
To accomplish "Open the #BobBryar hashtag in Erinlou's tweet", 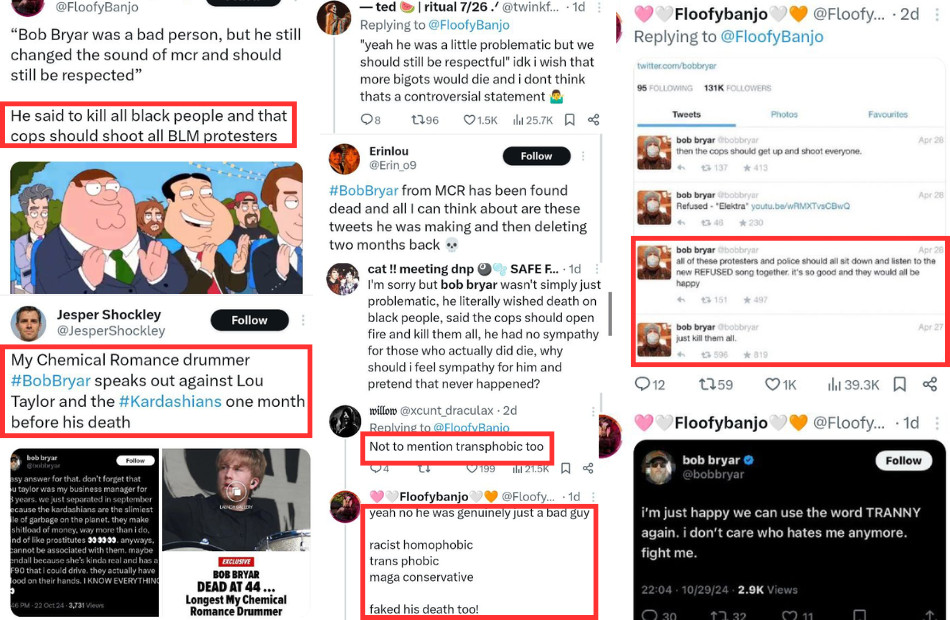I will tap(364, 190).
